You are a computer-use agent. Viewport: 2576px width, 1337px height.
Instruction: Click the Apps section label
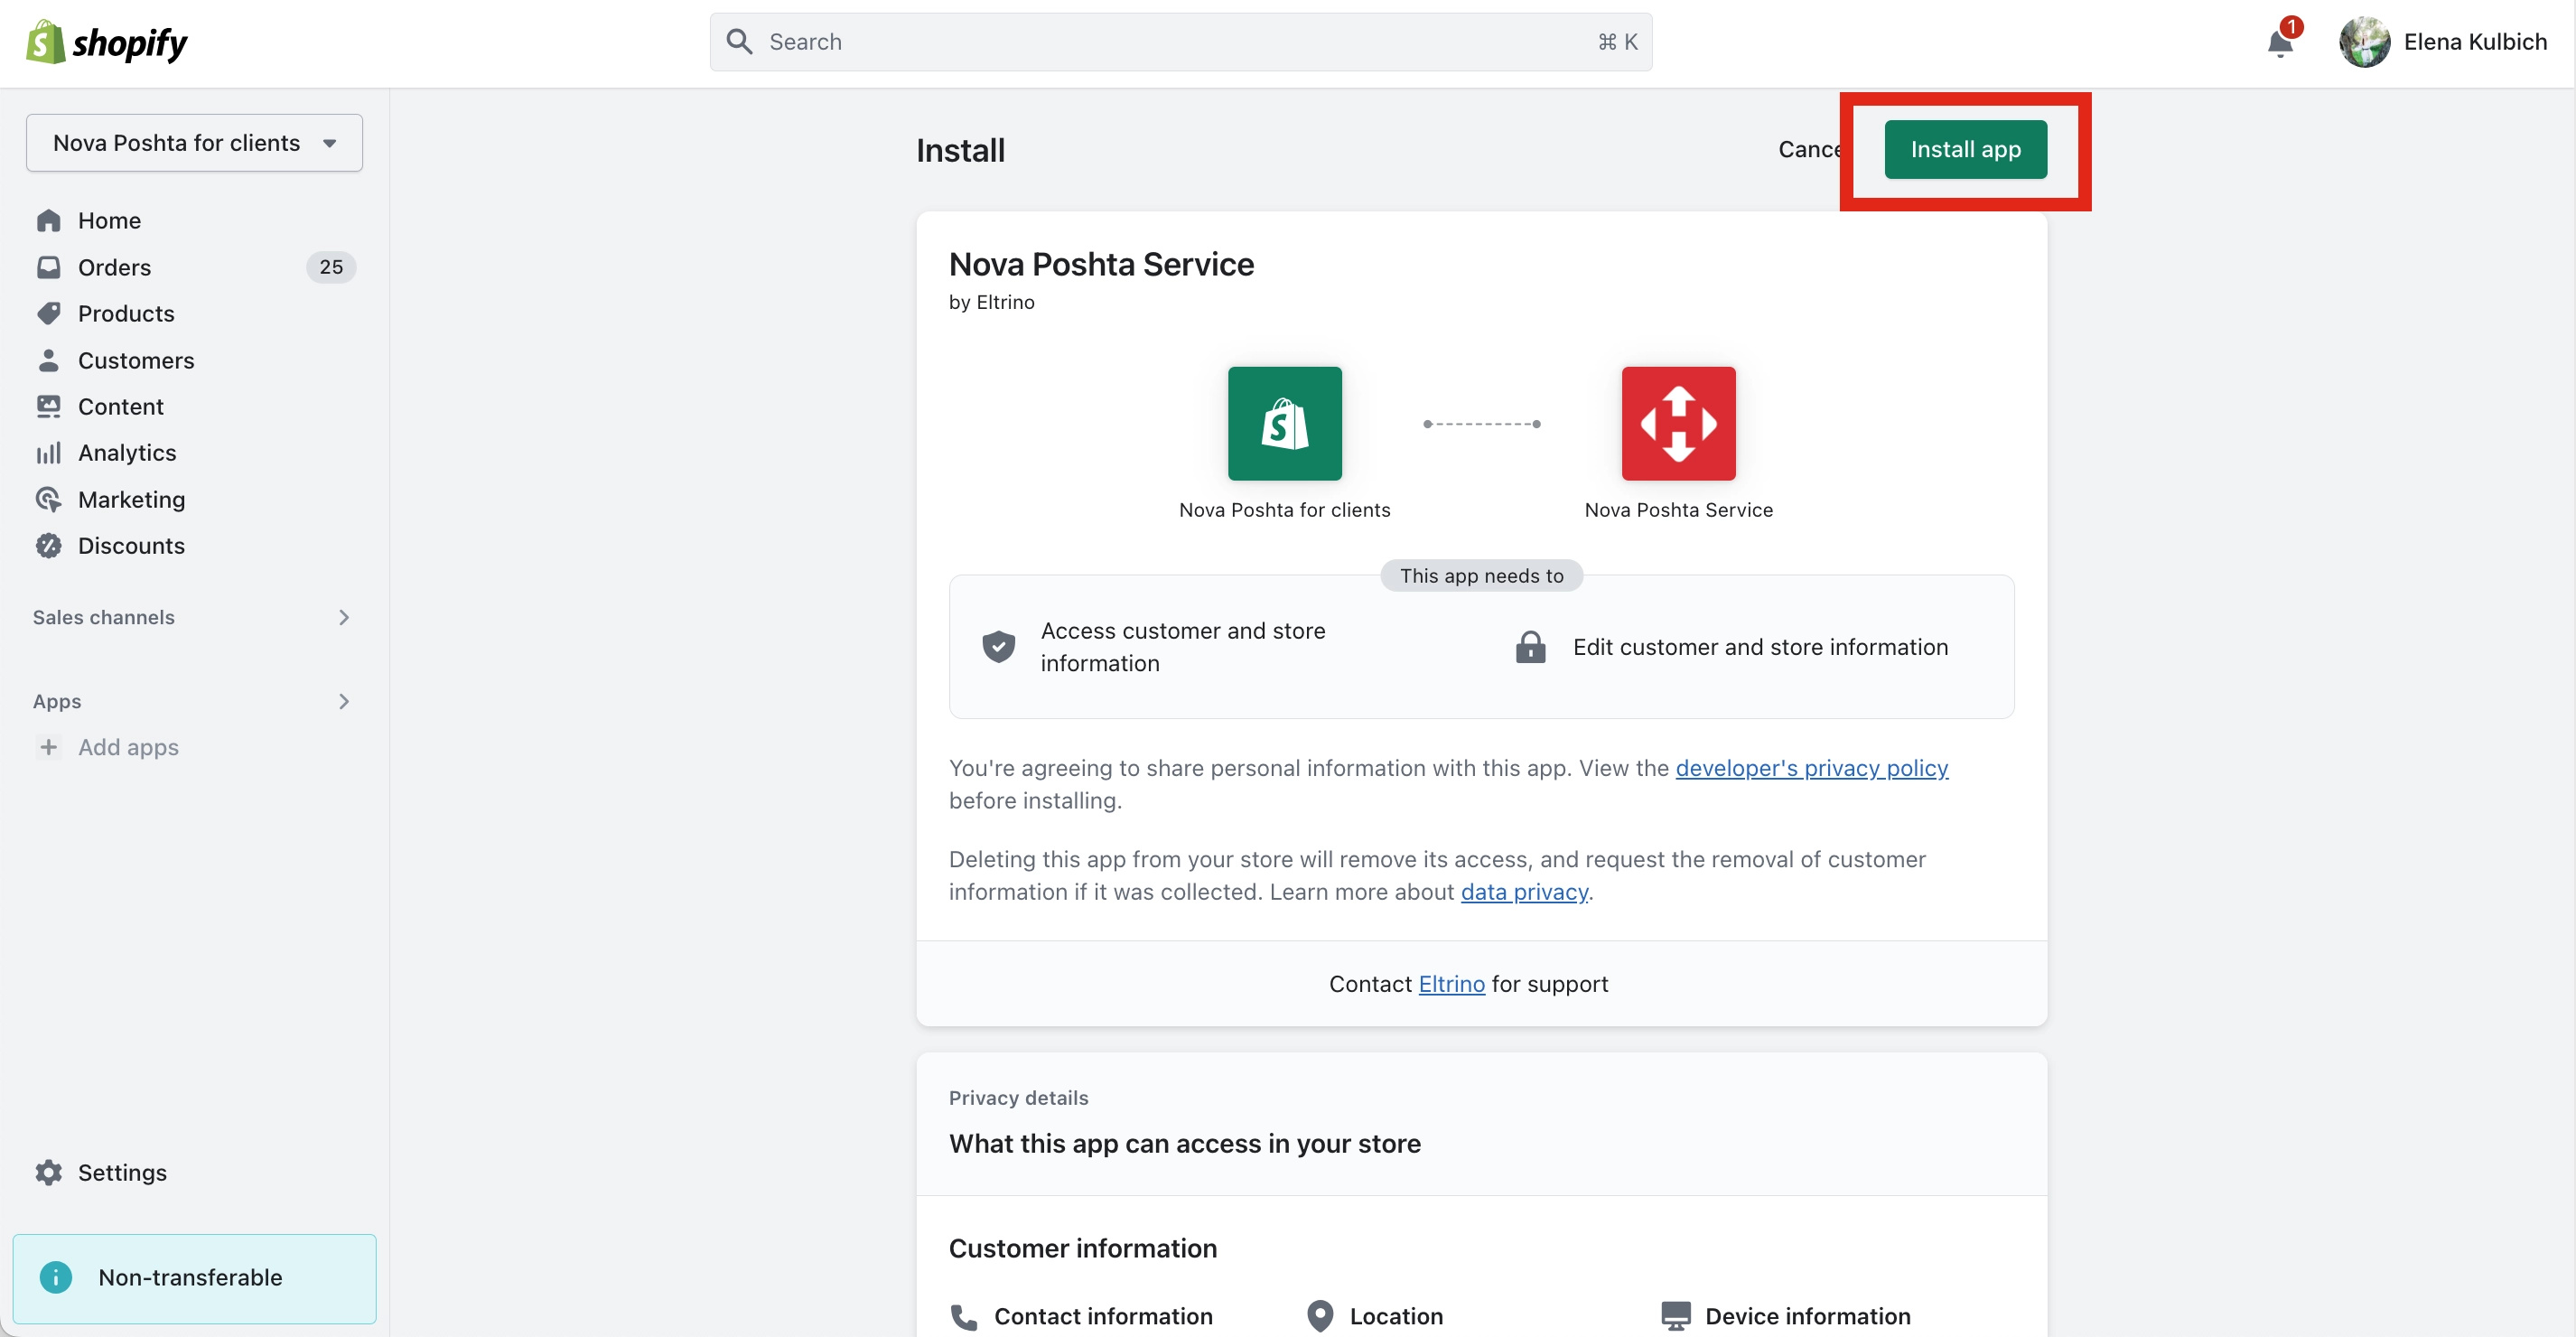pyautogui.click(x=57, y=701)
